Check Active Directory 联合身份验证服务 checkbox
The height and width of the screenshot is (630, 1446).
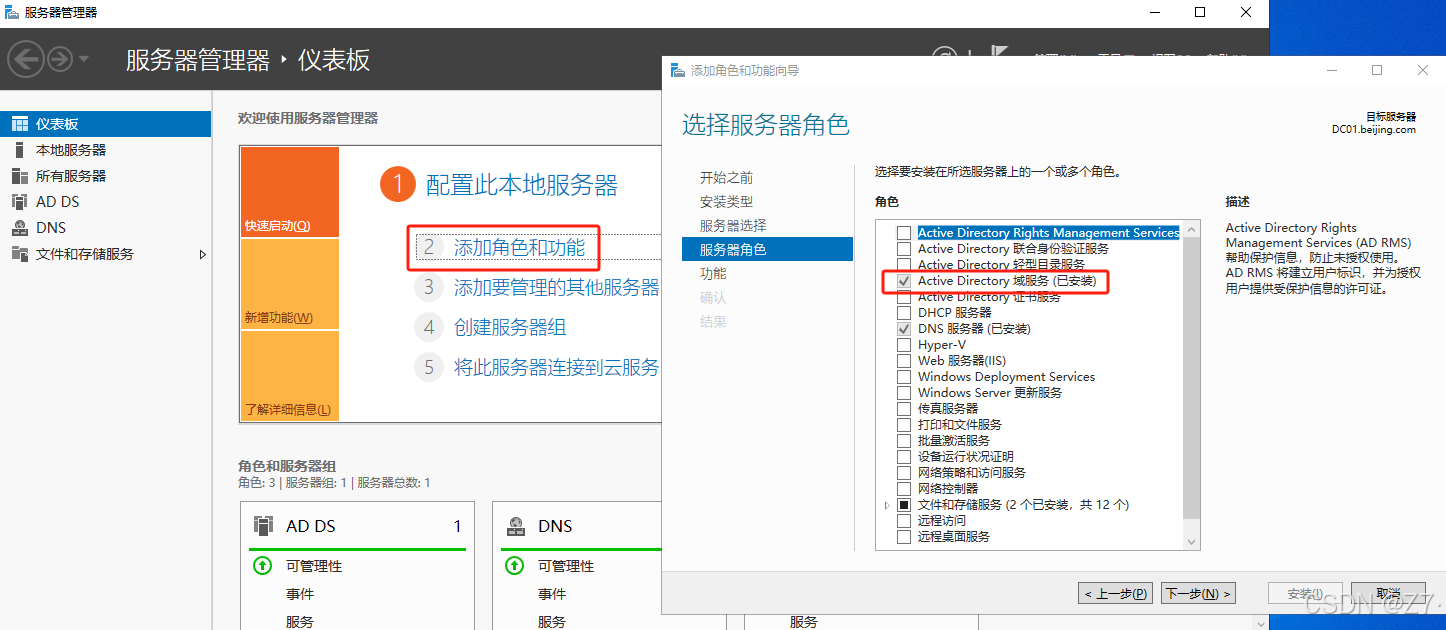click(x=904, y=249)
